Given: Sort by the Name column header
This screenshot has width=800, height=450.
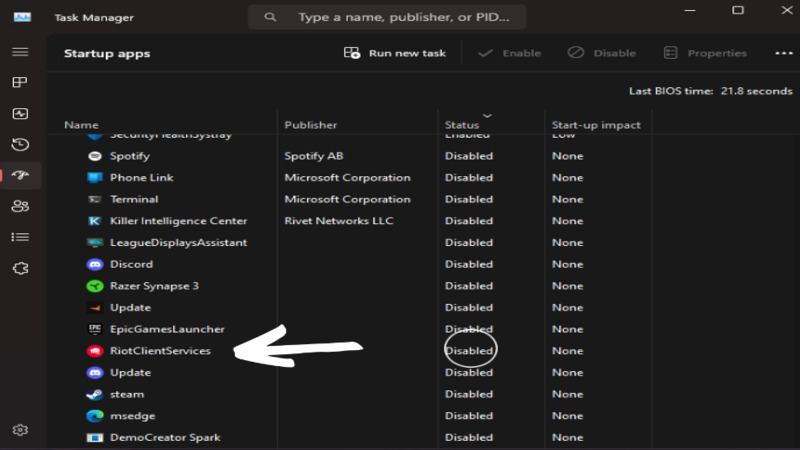Looking at the screenshot, I should [x=82, y=125].
